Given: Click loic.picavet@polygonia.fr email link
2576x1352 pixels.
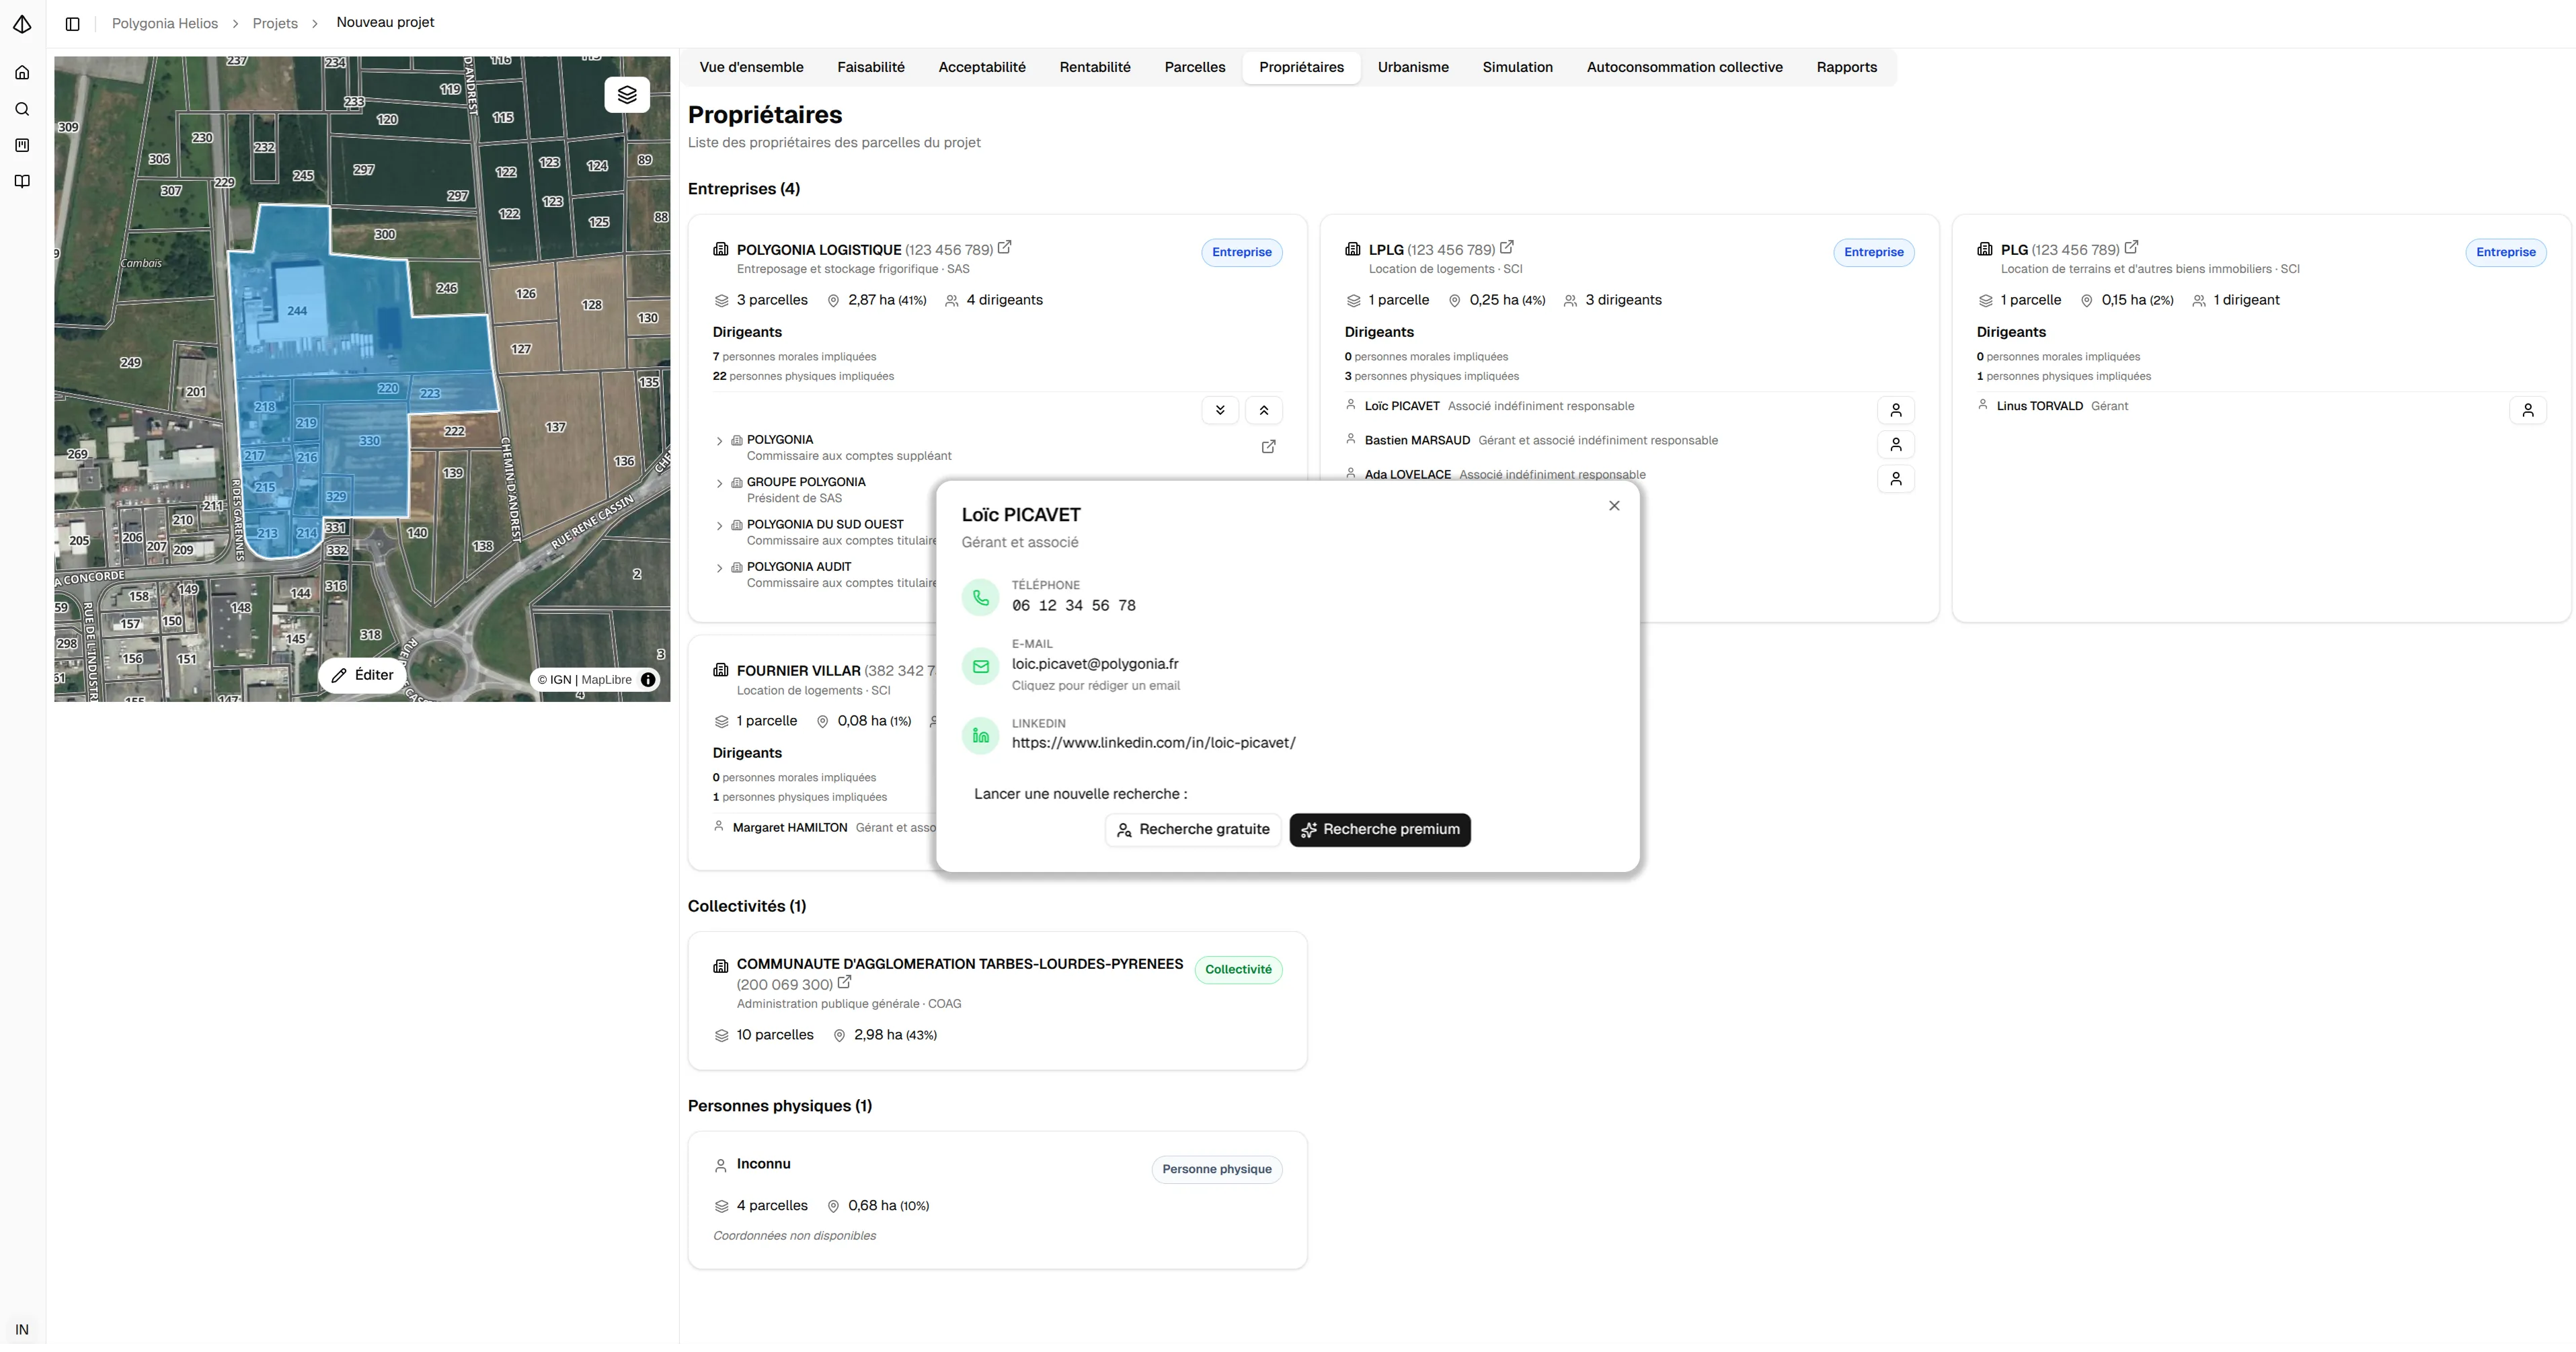Looking at the screenshot, I should click(x=1094, y=664).
